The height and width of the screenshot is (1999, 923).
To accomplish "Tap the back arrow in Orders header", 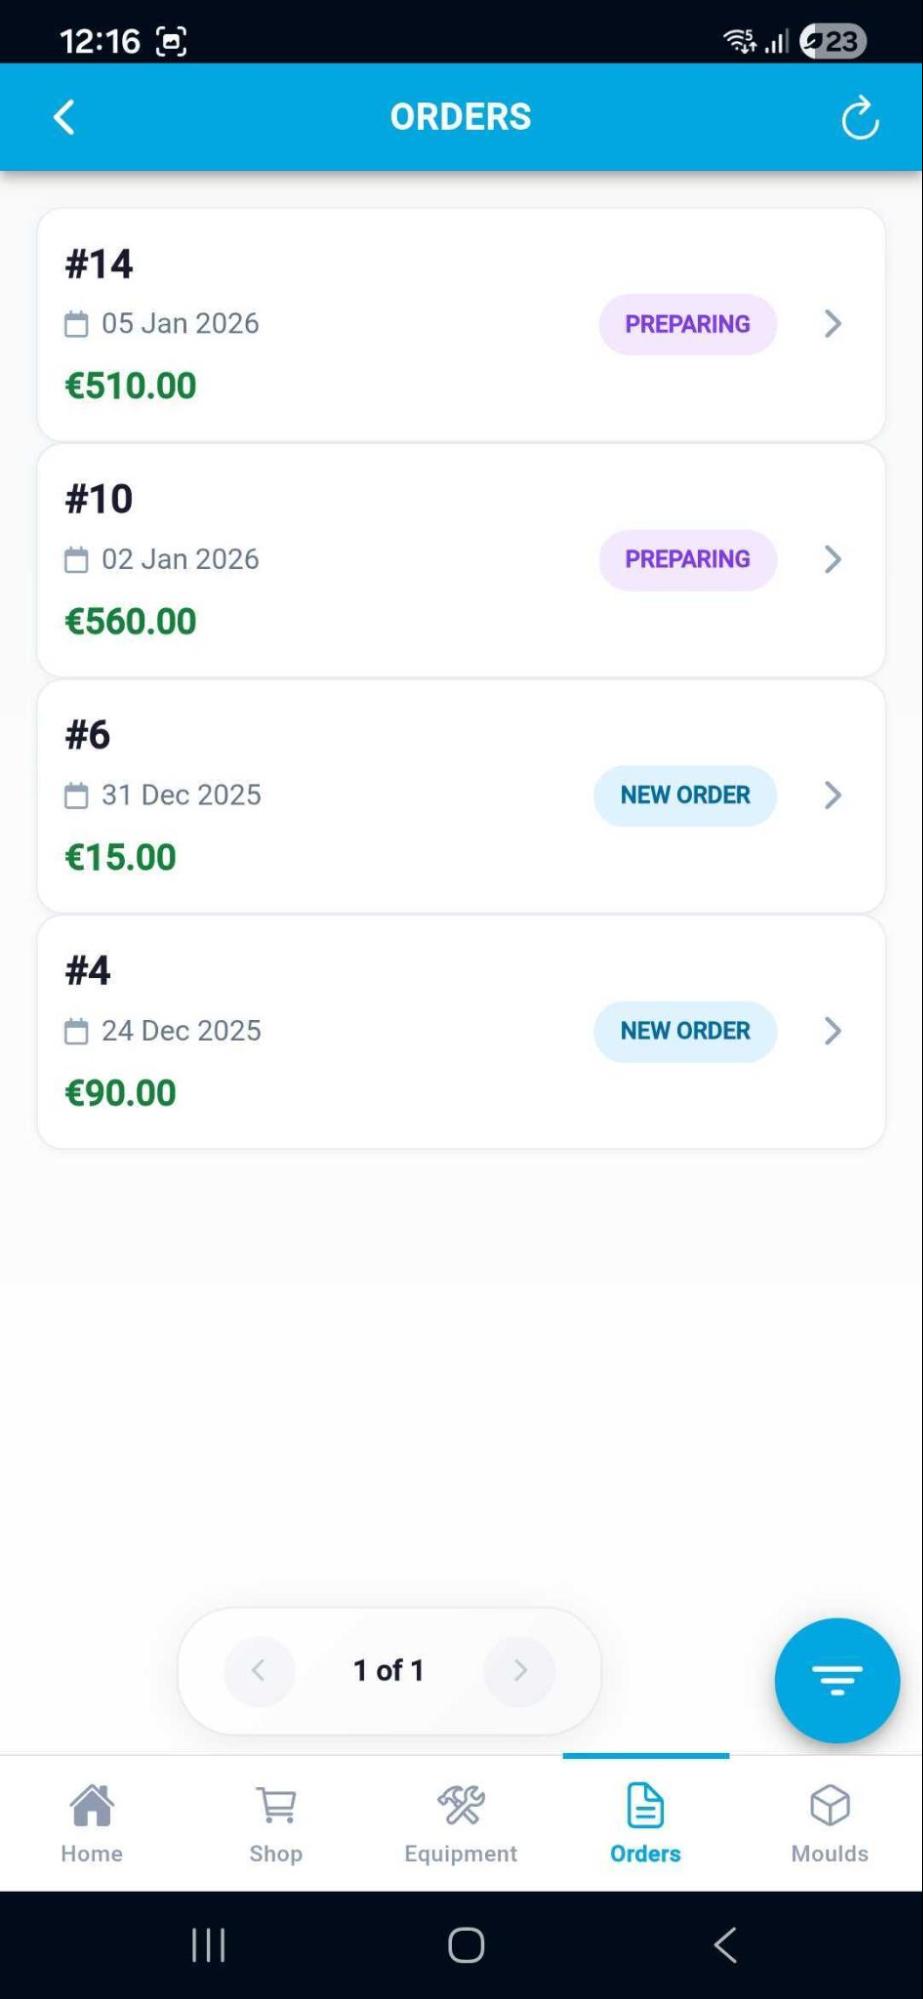I will 64,117.
